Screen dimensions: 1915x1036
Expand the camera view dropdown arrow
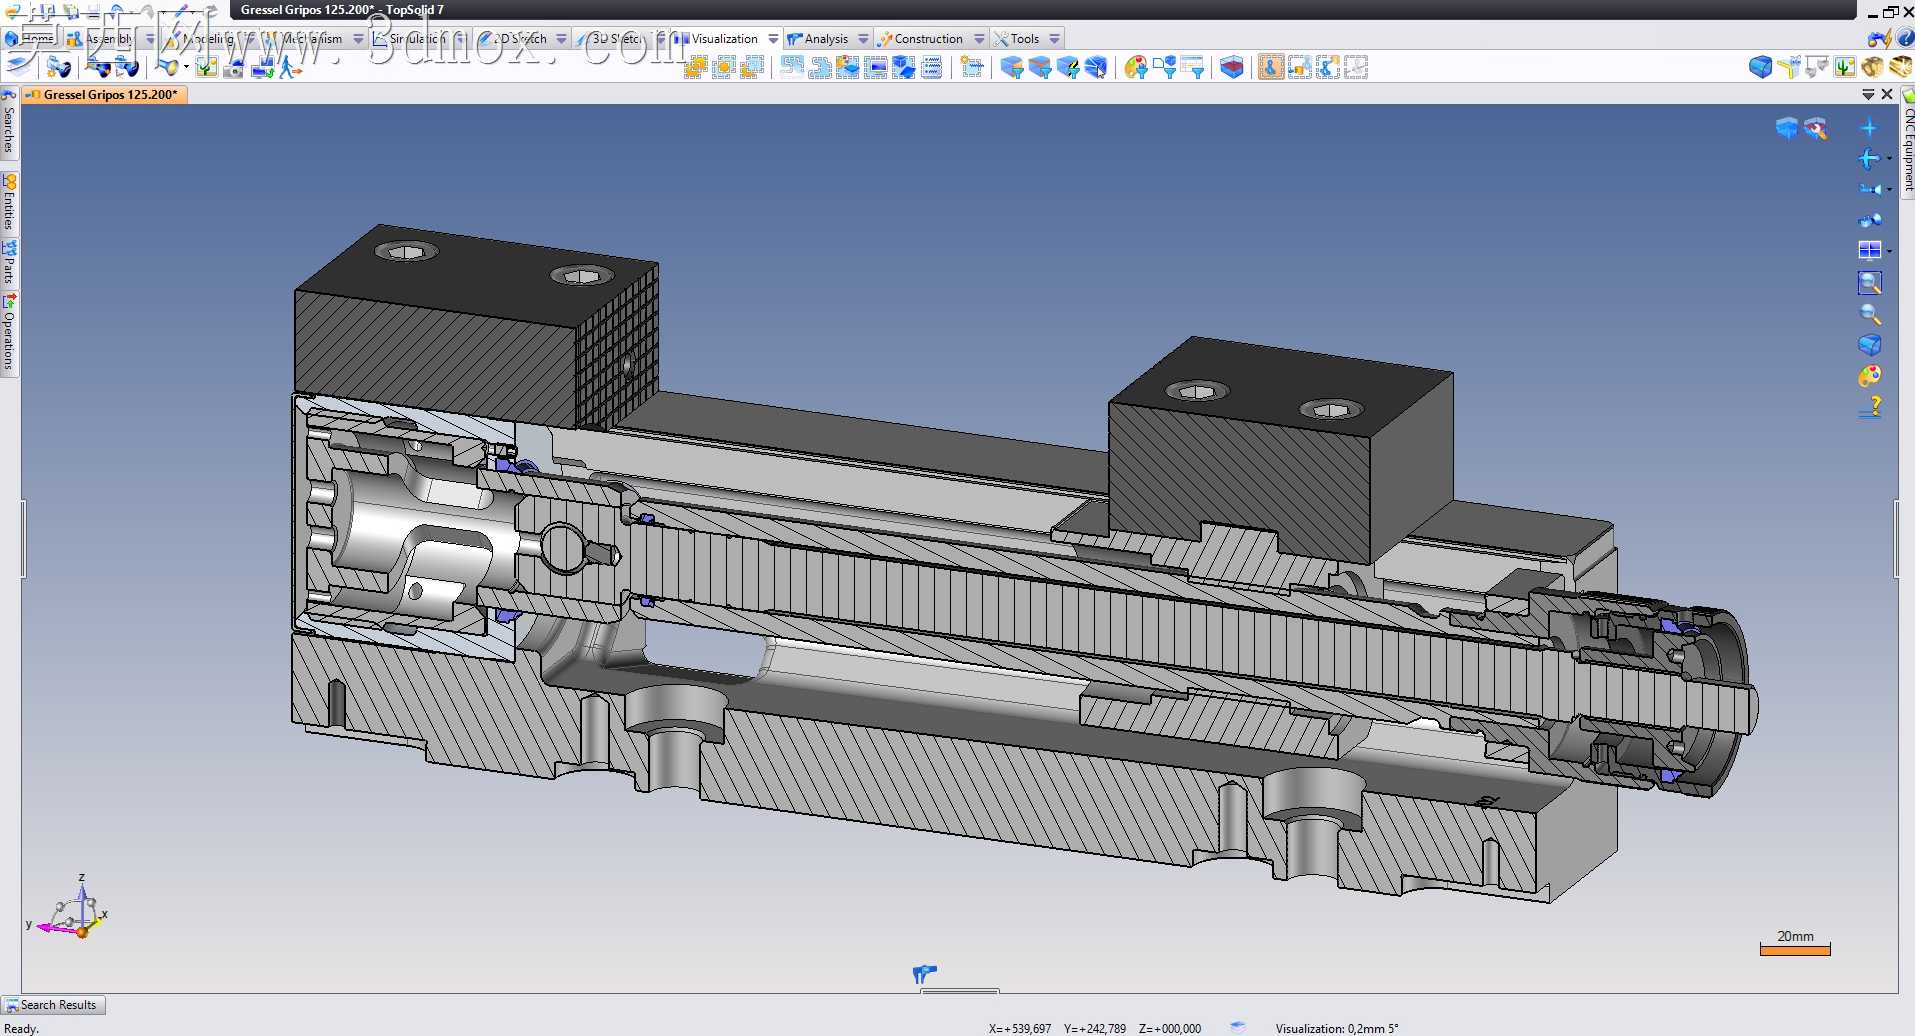coord(1889,188)
